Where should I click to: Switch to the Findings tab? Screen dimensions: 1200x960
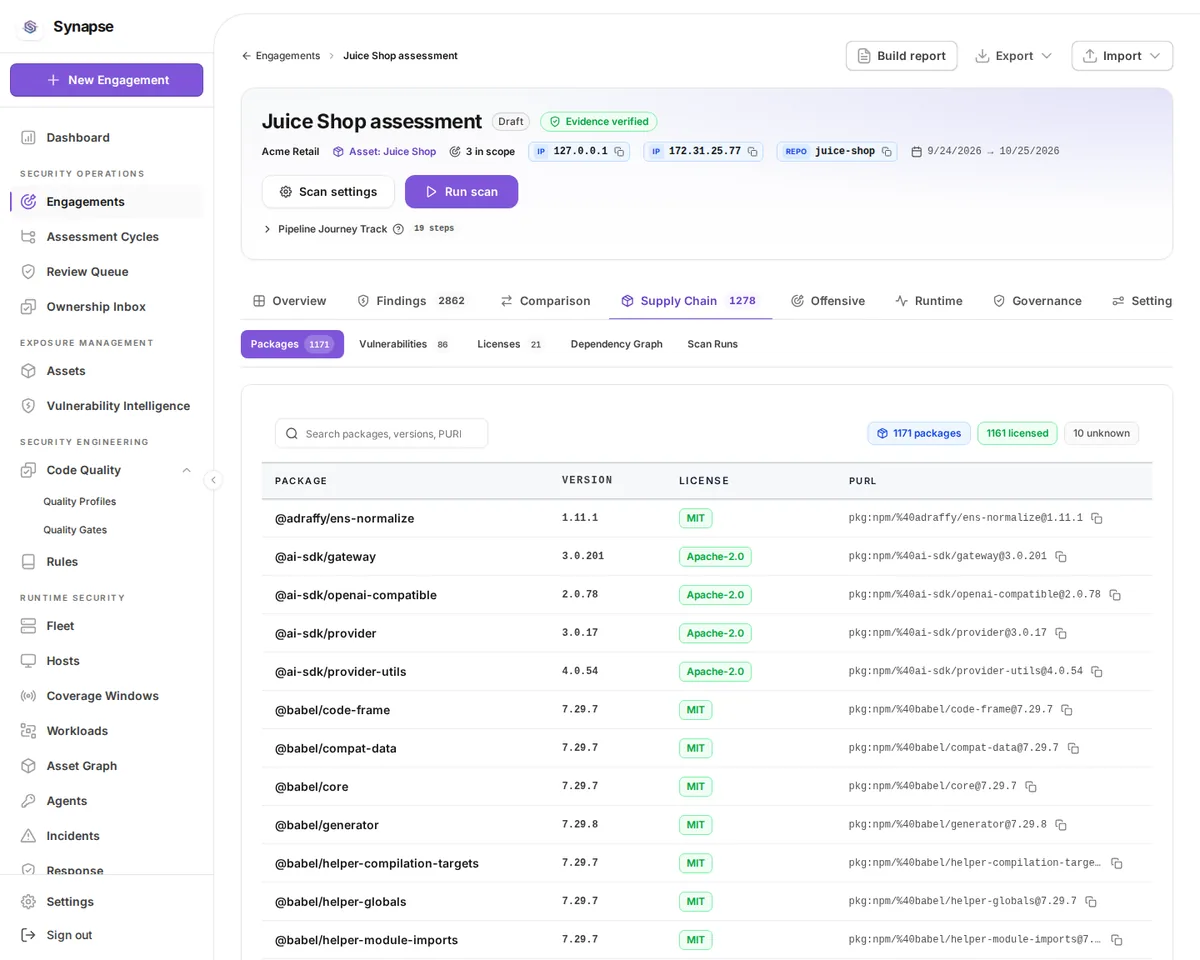click(411, 301)
